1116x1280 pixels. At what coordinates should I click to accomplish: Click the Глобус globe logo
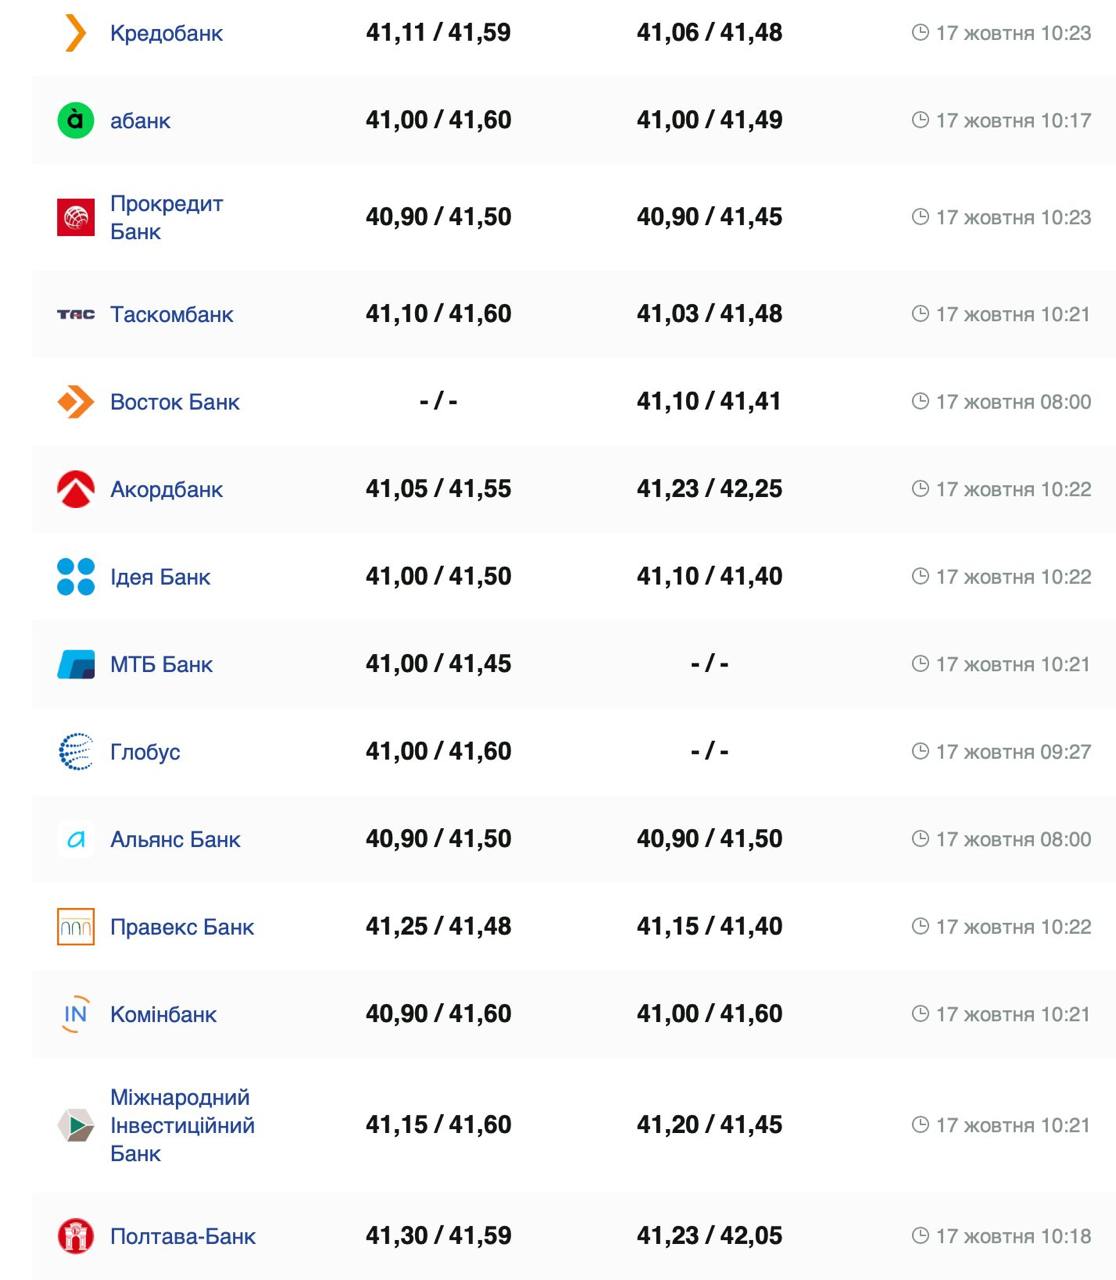pyautogui.click(x=76, y=752)
